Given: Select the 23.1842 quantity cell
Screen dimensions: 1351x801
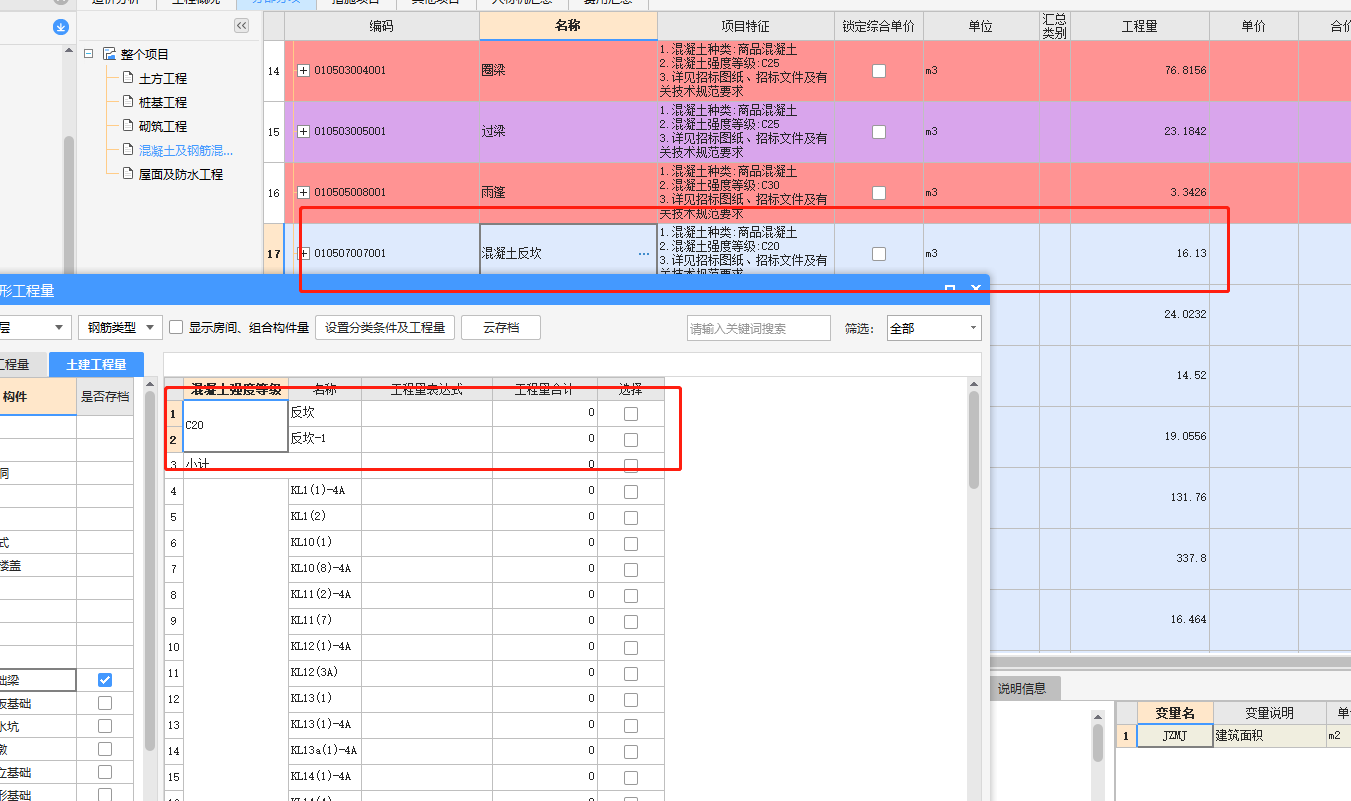Looking at the screenshot, I should click(x=1140, y=132).
